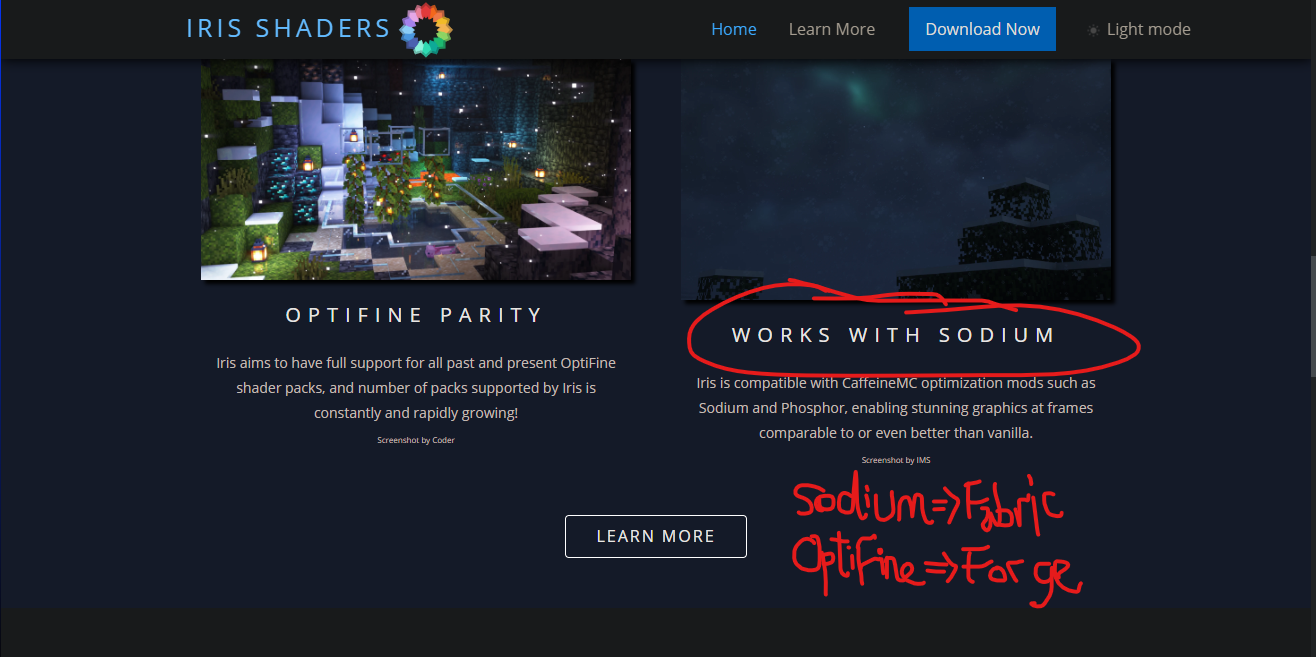The height and width of the screenshot is (657, 1316).
Task: Click the Screenshot by IMS credit
Action: click(896, 460)
